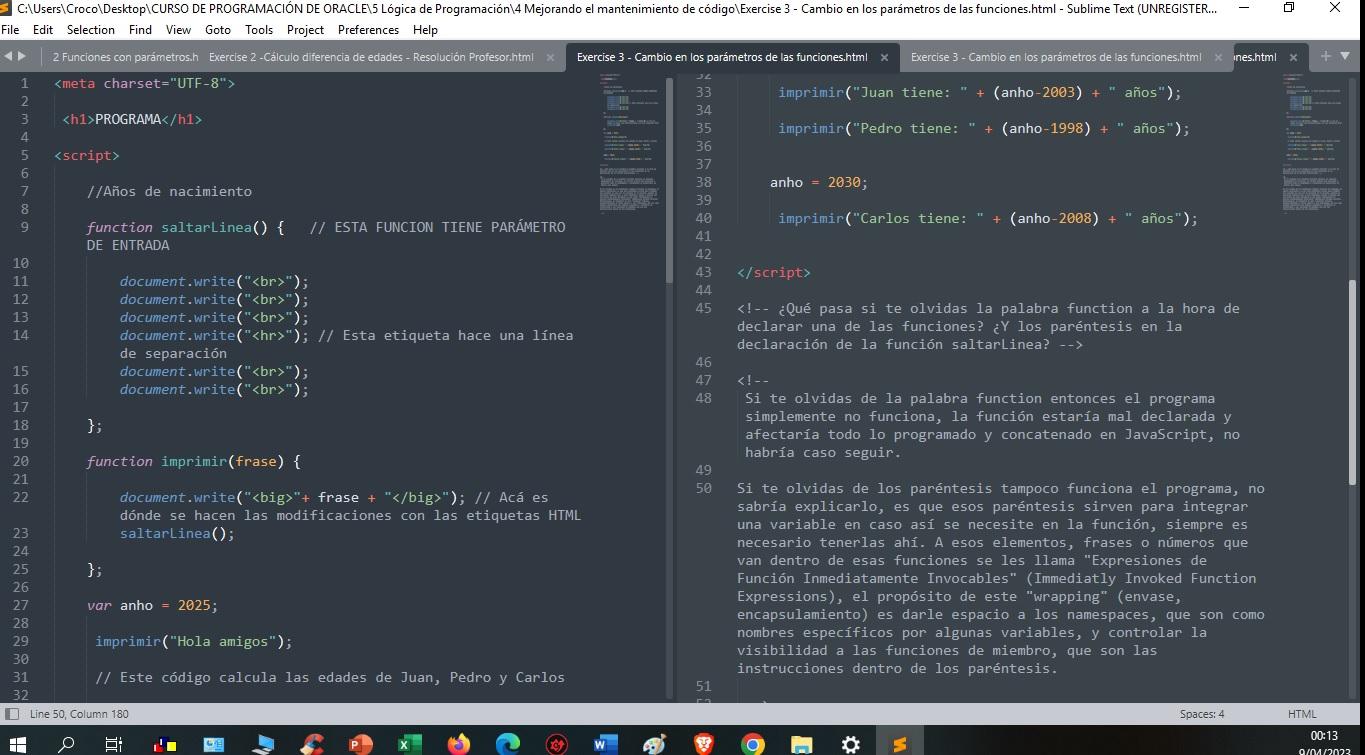Click the anho = 2030 line
The height and width of the screenshot is (755, 1365).
click(x=819, y=182)
